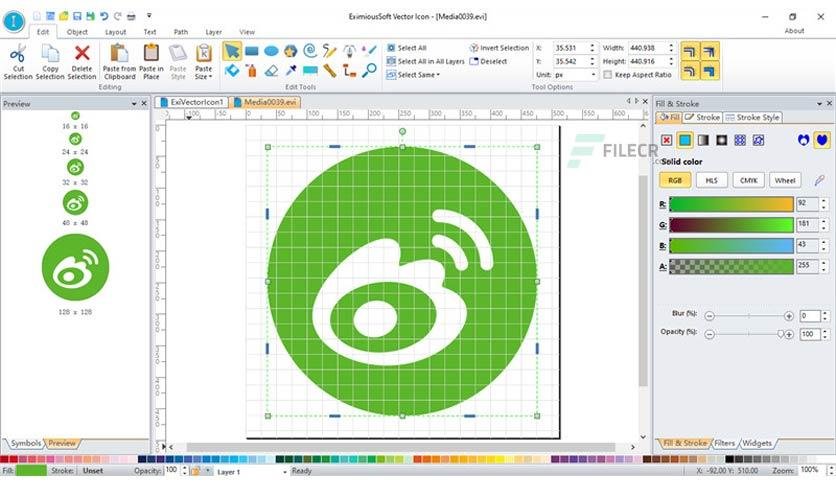
Task: Select the Rectangle shape tool
Action: (252, 51)
